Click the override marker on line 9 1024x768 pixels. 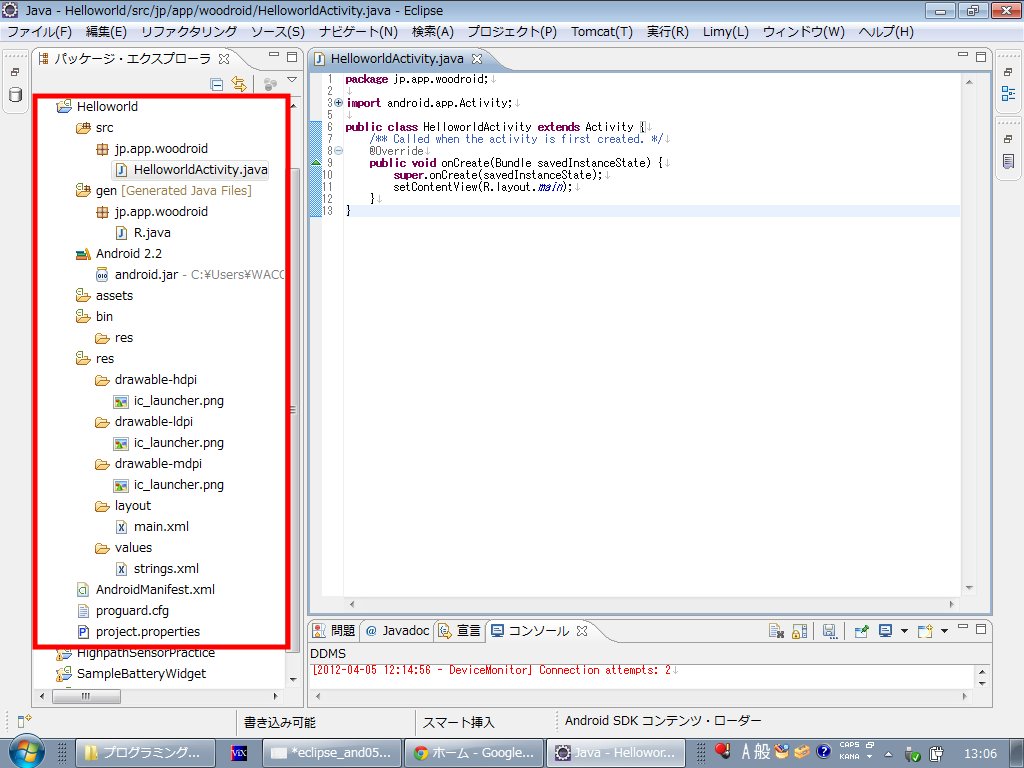316,163
